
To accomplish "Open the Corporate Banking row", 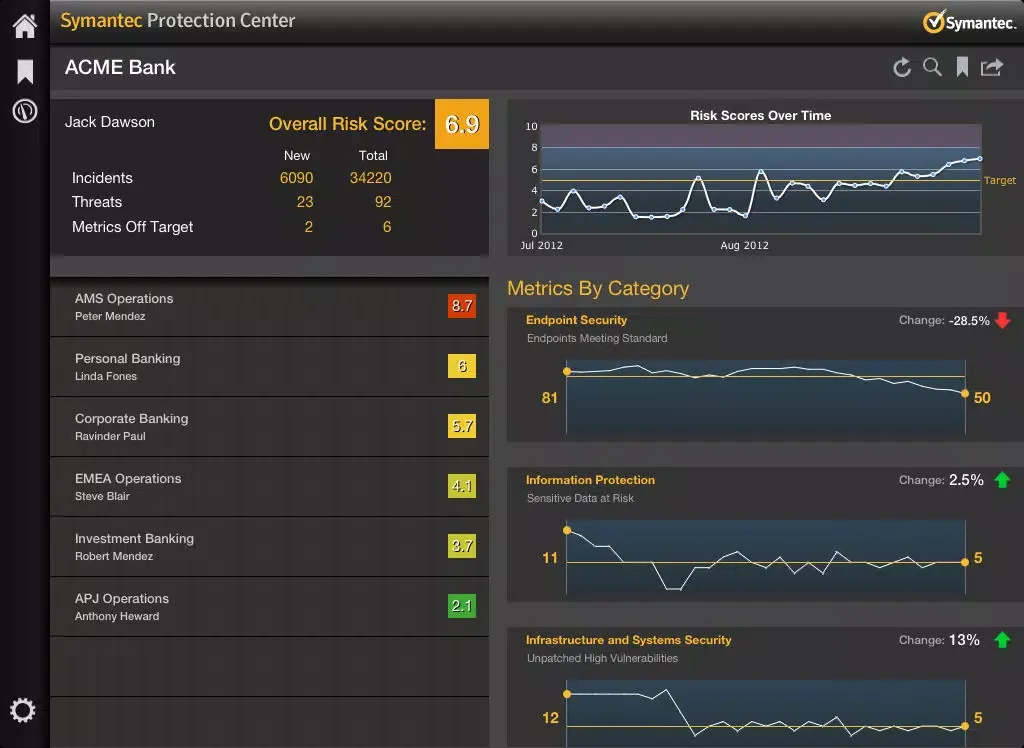I will [269, 427].
